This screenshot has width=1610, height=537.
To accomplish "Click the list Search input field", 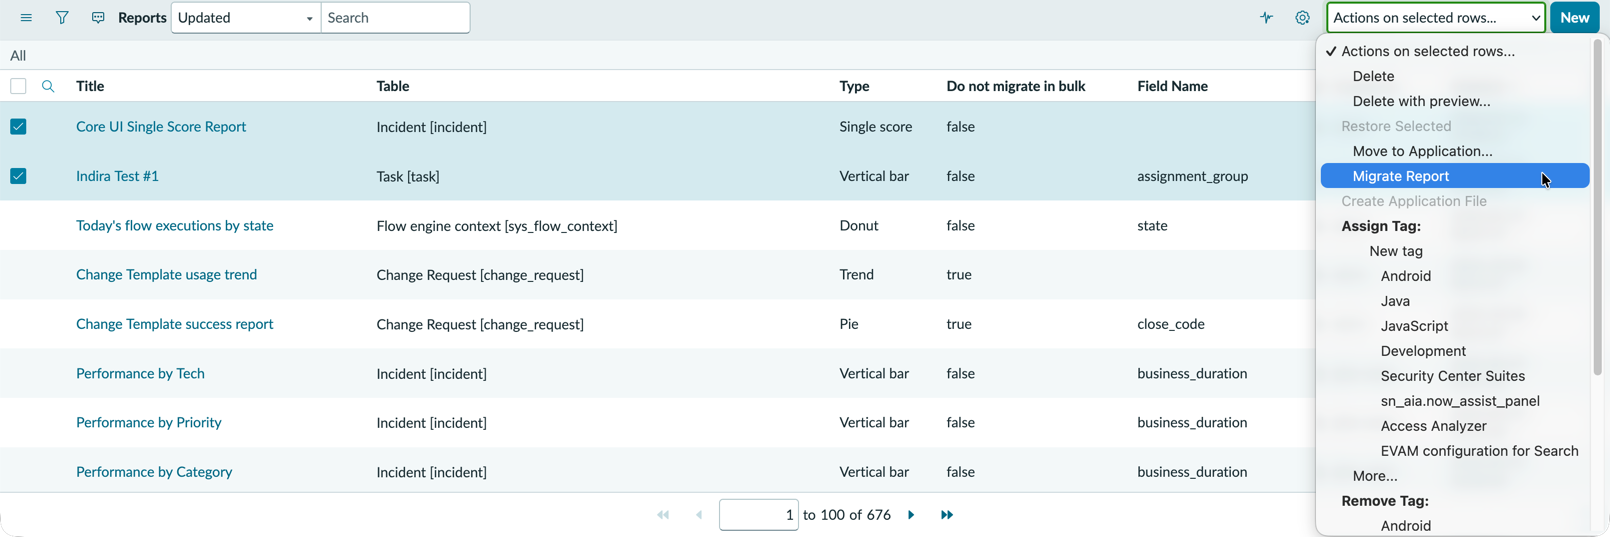I will (395, 18).
